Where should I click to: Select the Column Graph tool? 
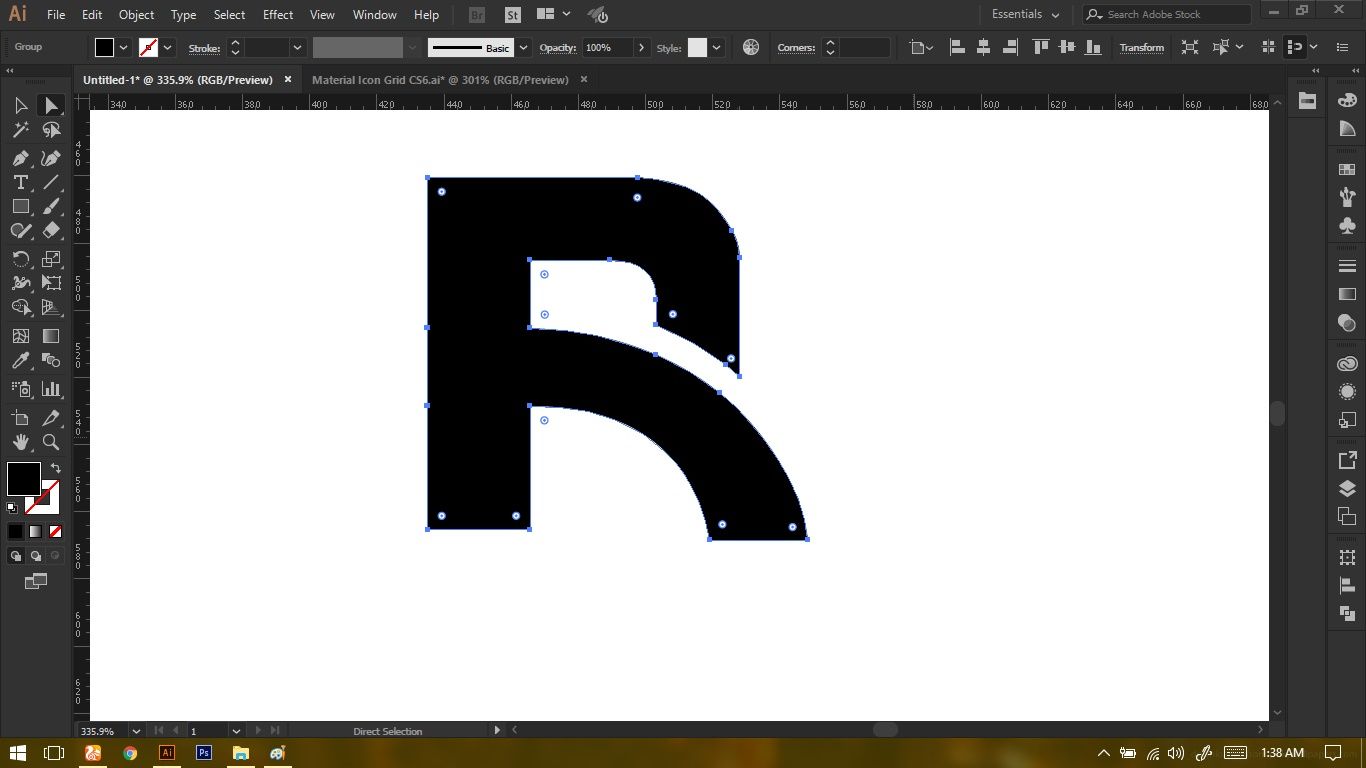[x=51, y=389]
